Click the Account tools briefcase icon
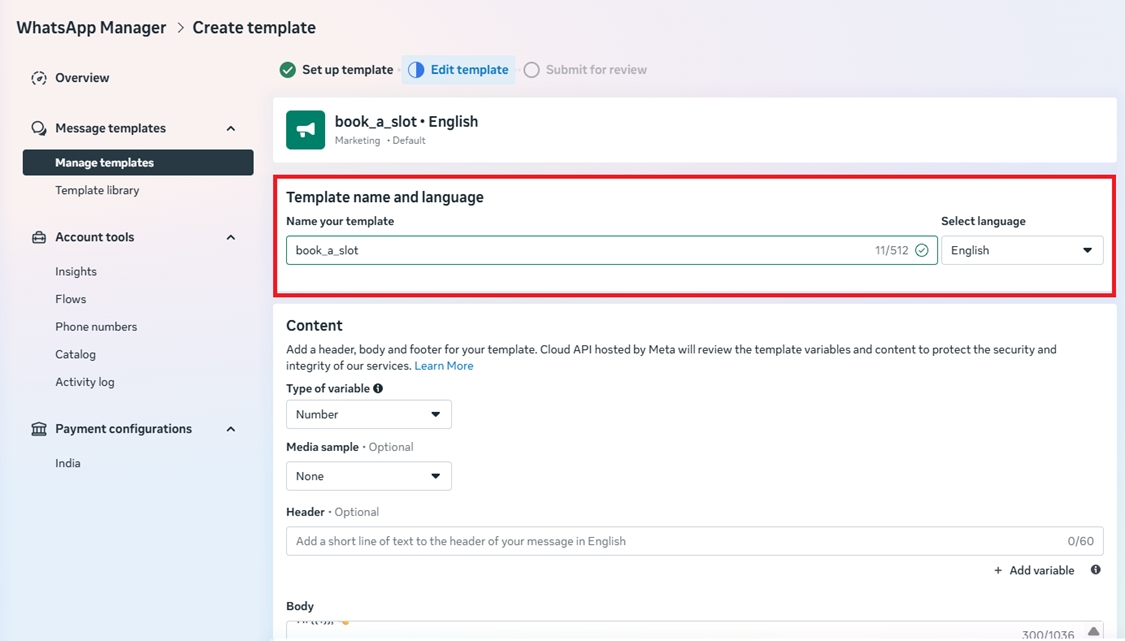Screen dimensions: 1125x641 pos(39,237)
